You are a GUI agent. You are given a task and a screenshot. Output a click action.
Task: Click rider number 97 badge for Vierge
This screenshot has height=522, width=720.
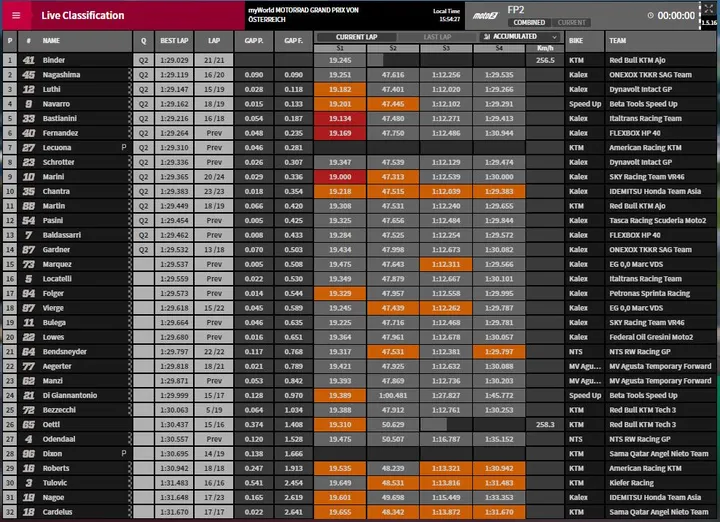[x=28, y=308]
